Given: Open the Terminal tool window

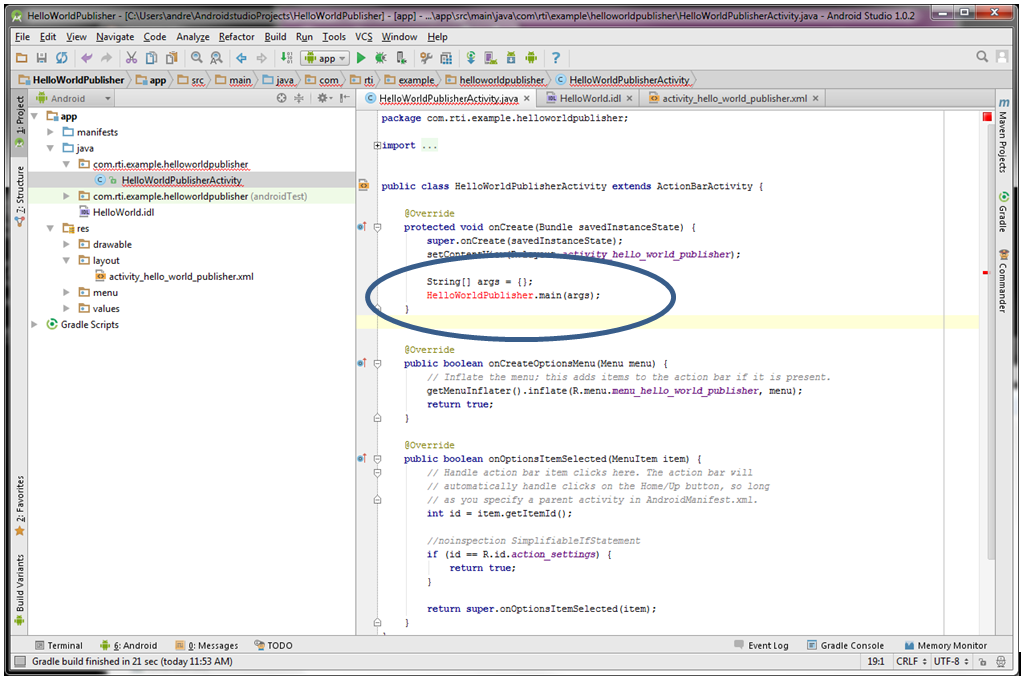Looking at the screenshot, I should pyautogui.click(x=59, y=646).
